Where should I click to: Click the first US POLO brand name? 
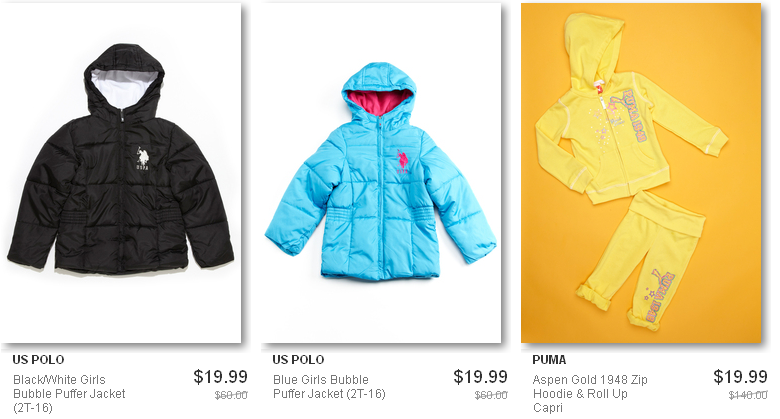(x=38, y=359)
